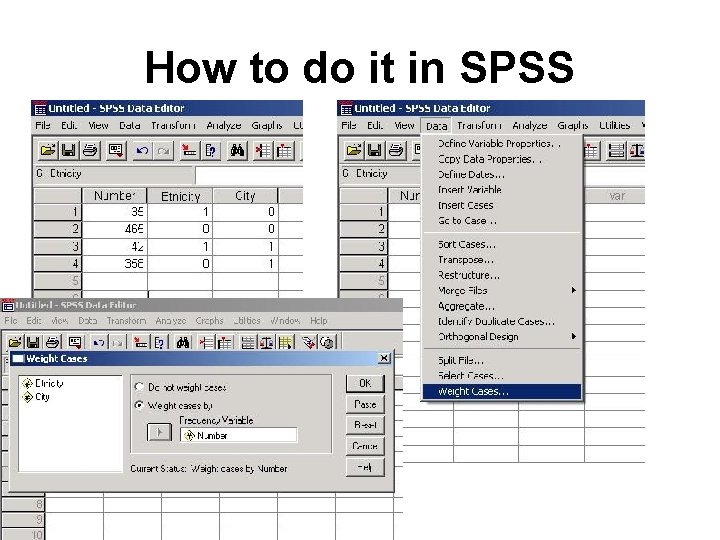Screen dimensions: 720x540
Task: Select Etnicity in the Weight Cases variable list
Action: point(43,383)
